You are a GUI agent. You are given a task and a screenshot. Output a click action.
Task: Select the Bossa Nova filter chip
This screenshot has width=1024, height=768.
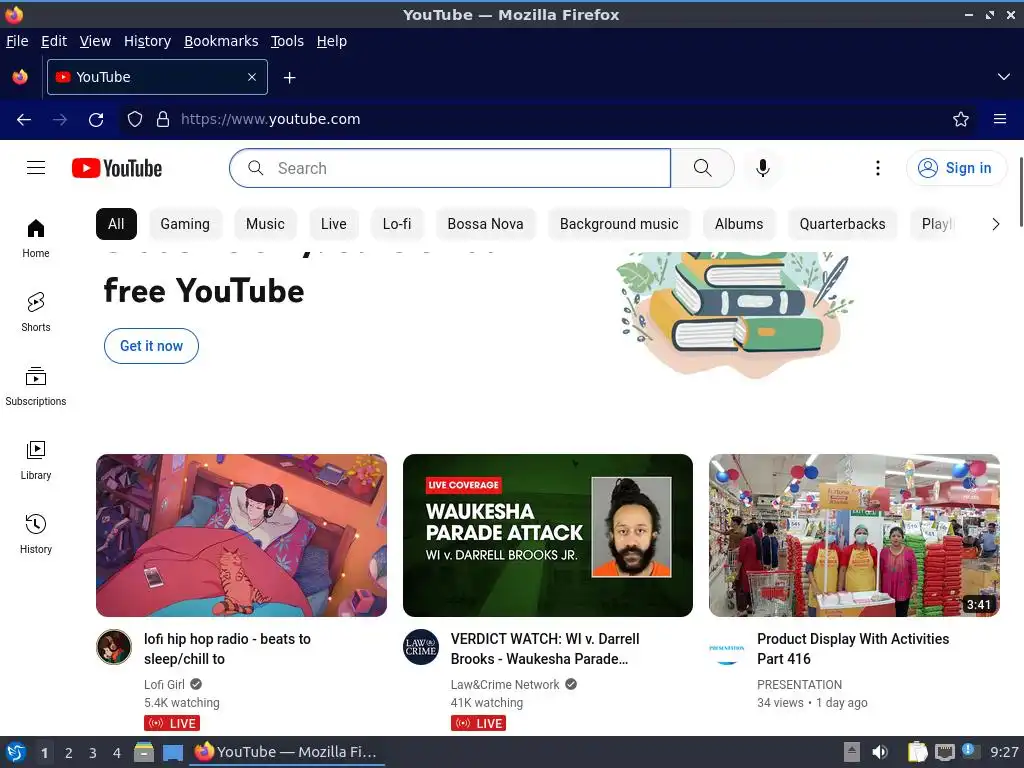point(486,224)
